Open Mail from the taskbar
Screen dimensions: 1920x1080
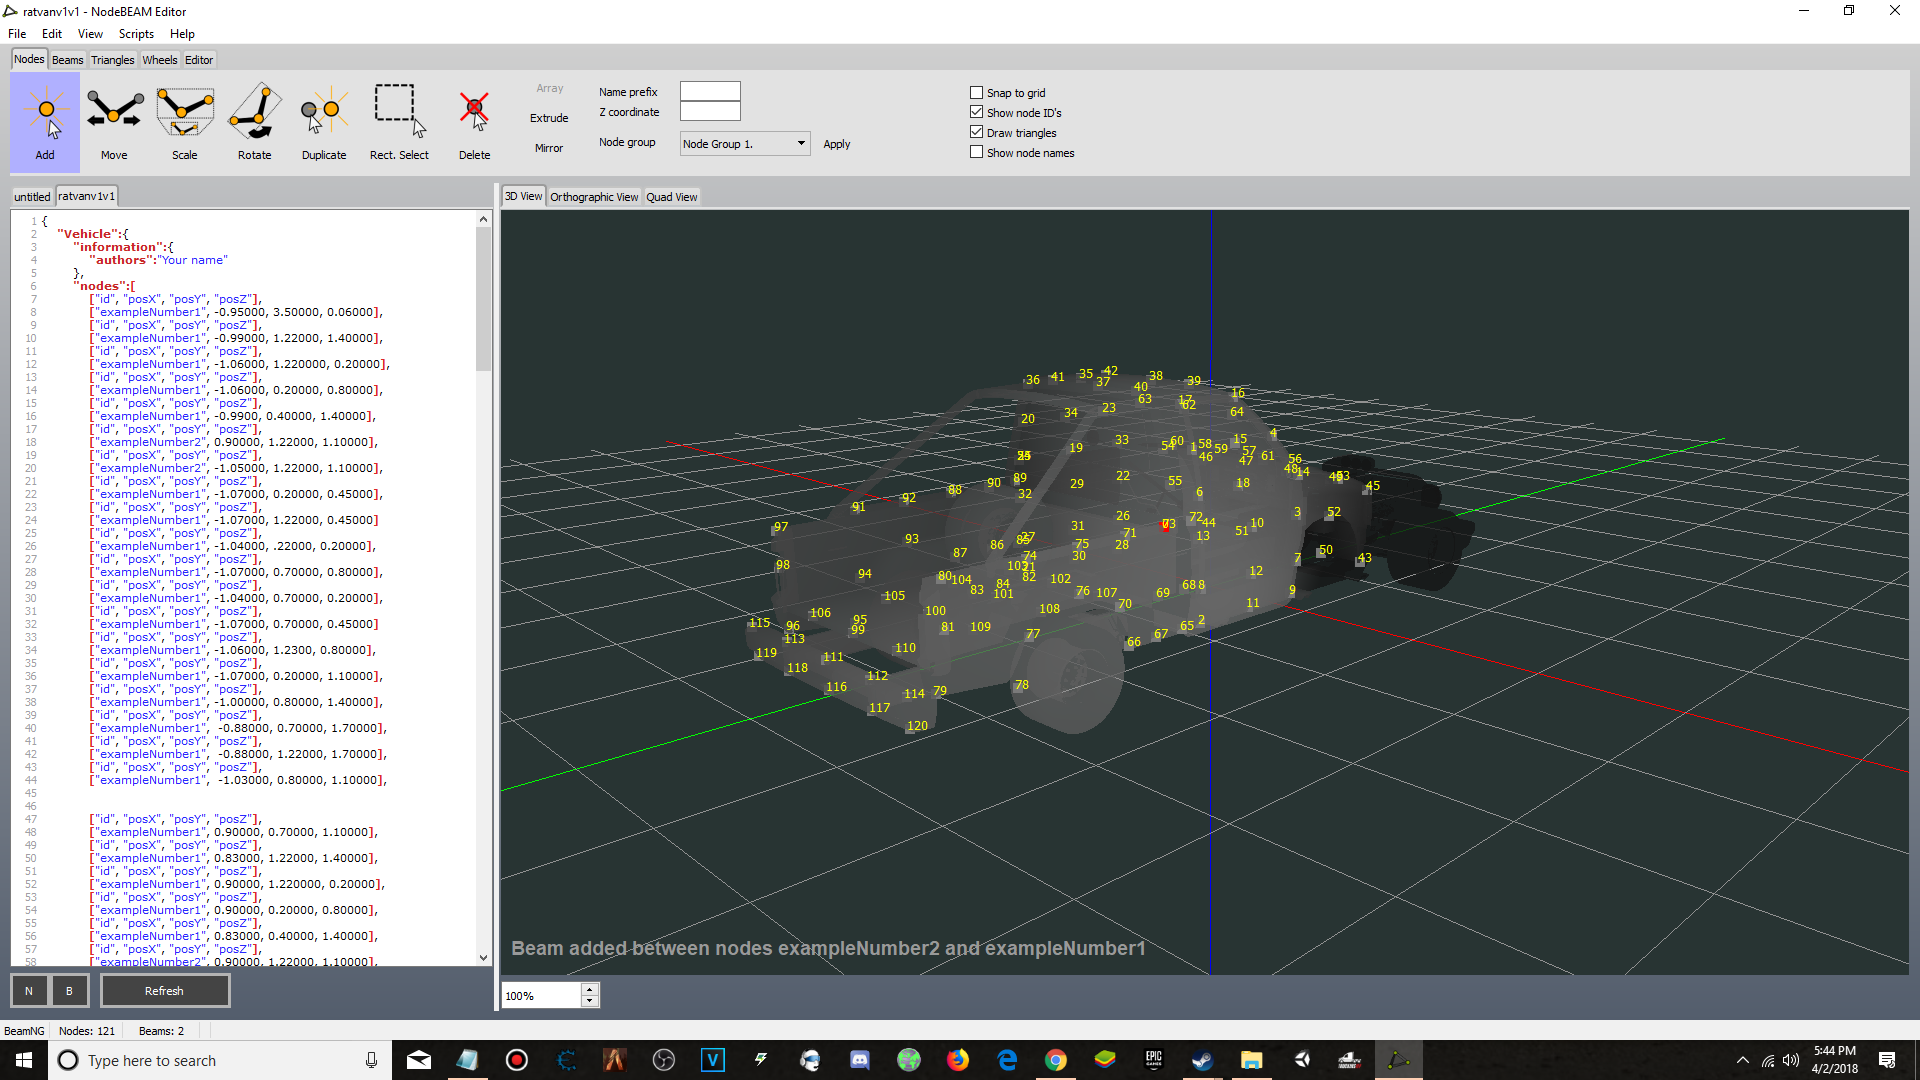point(419,1060)
